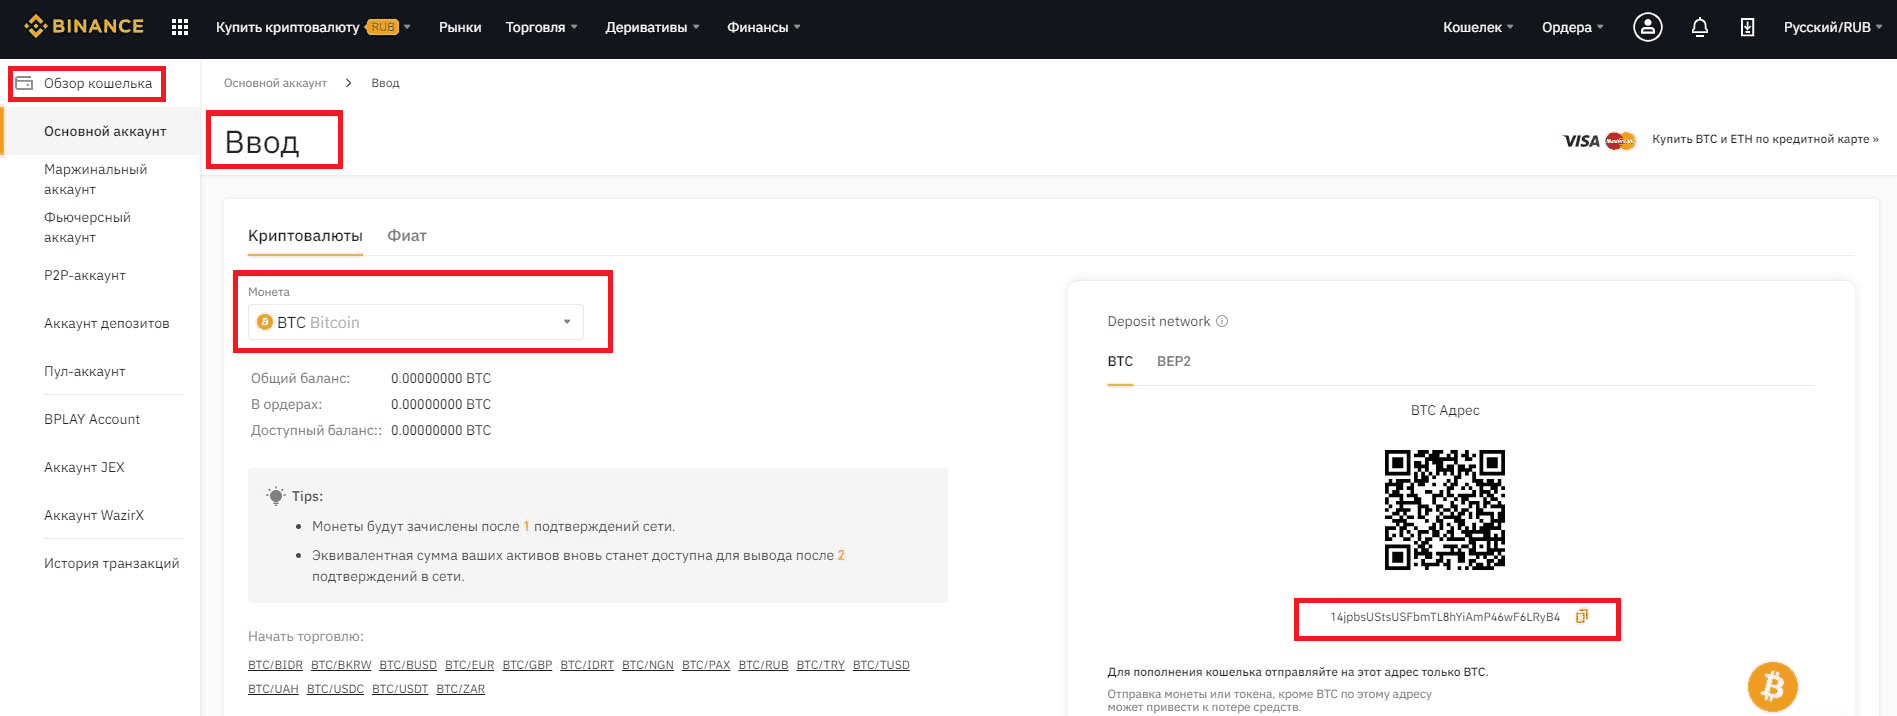1897x716 pixels.
Task: Expand the Купить криптовалюту menu
Action: click(313, 27)
